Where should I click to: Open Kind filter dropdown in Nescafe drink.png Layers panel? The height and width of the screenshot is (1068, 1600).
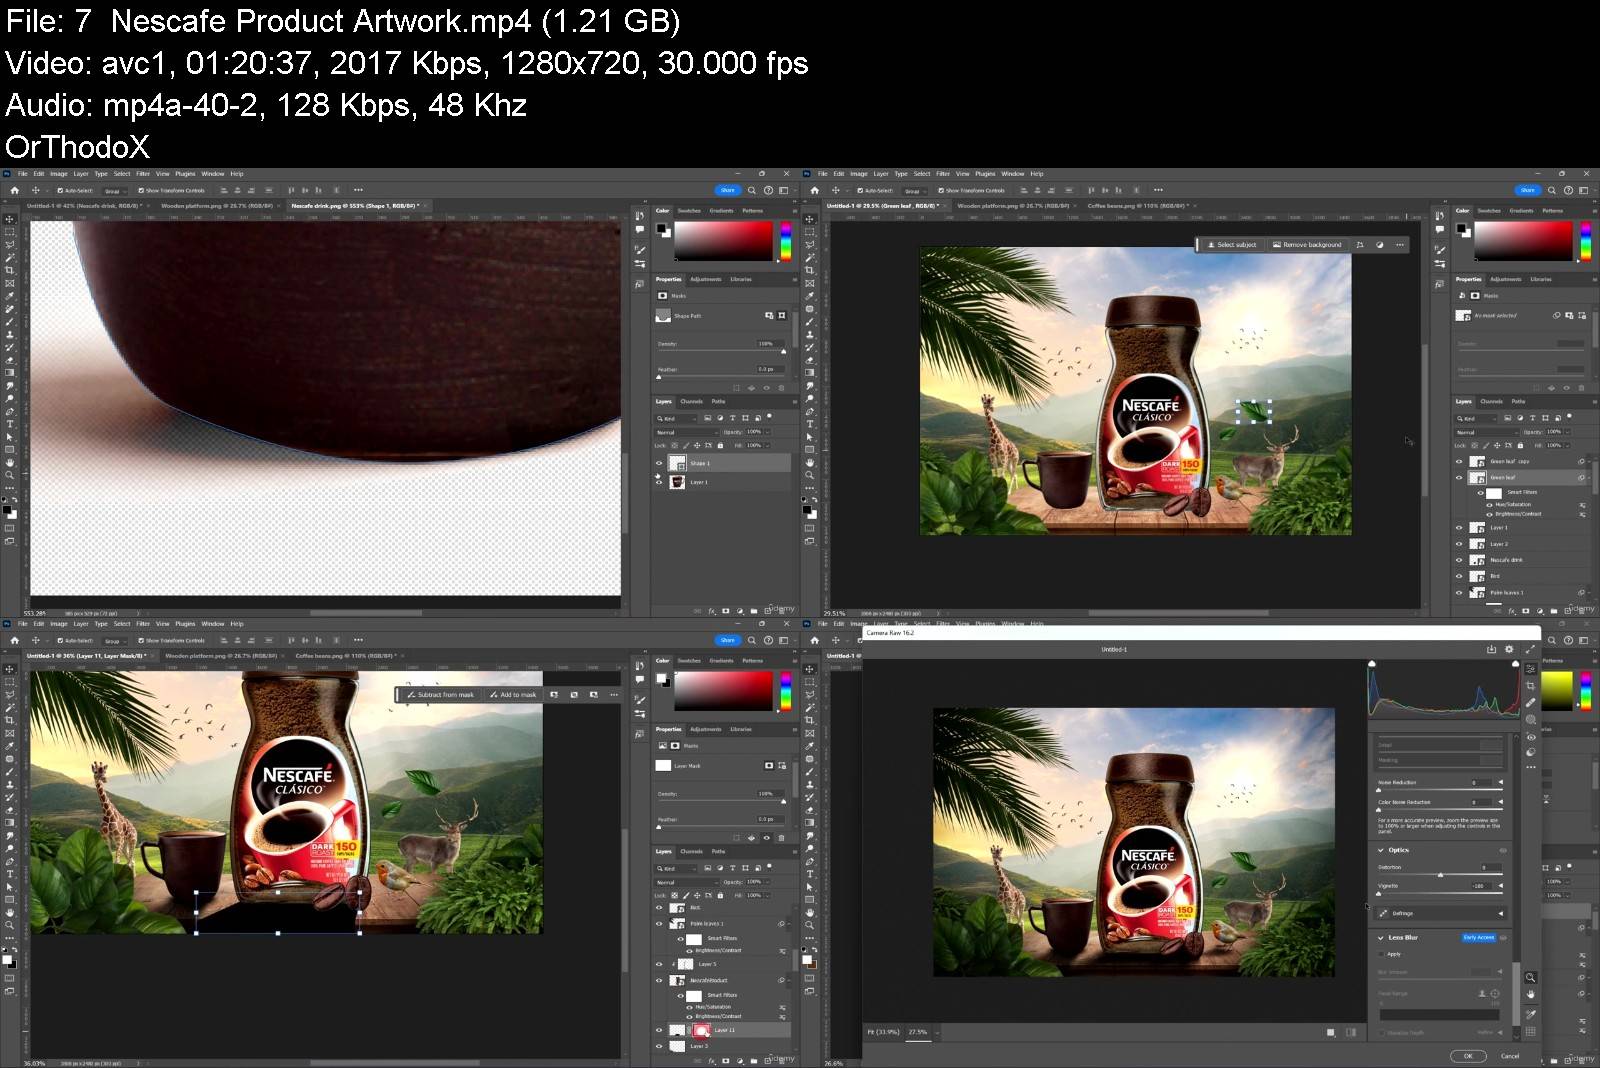[x=676, y=418]
